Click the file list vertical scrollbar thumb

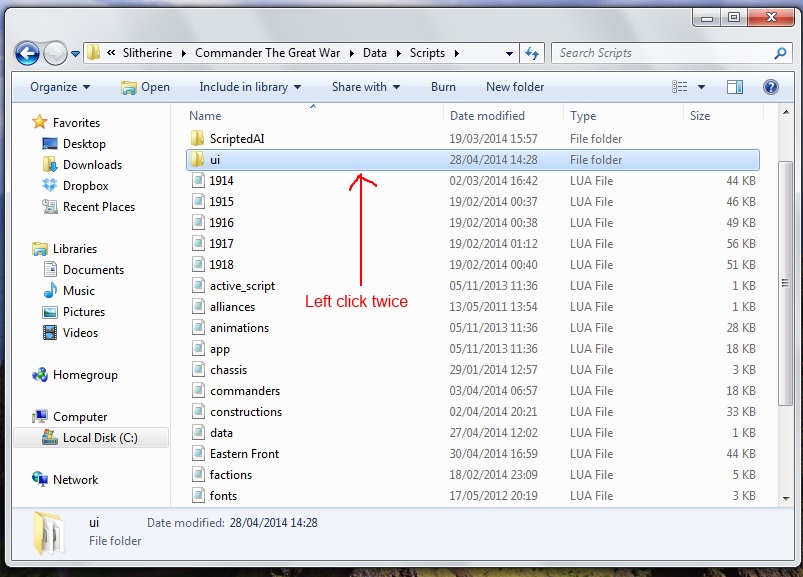point(785,283)
